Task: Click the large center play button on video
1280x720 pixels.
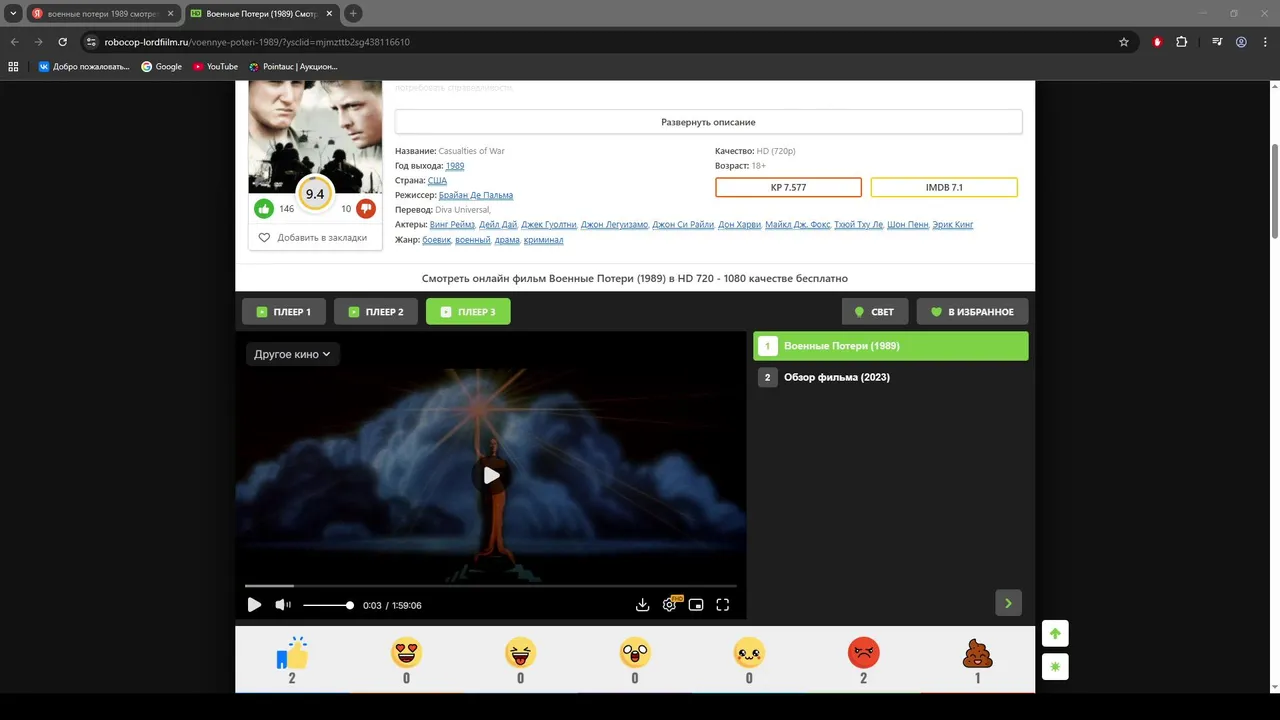Action: pyautogui.click(x=491, y=476)
